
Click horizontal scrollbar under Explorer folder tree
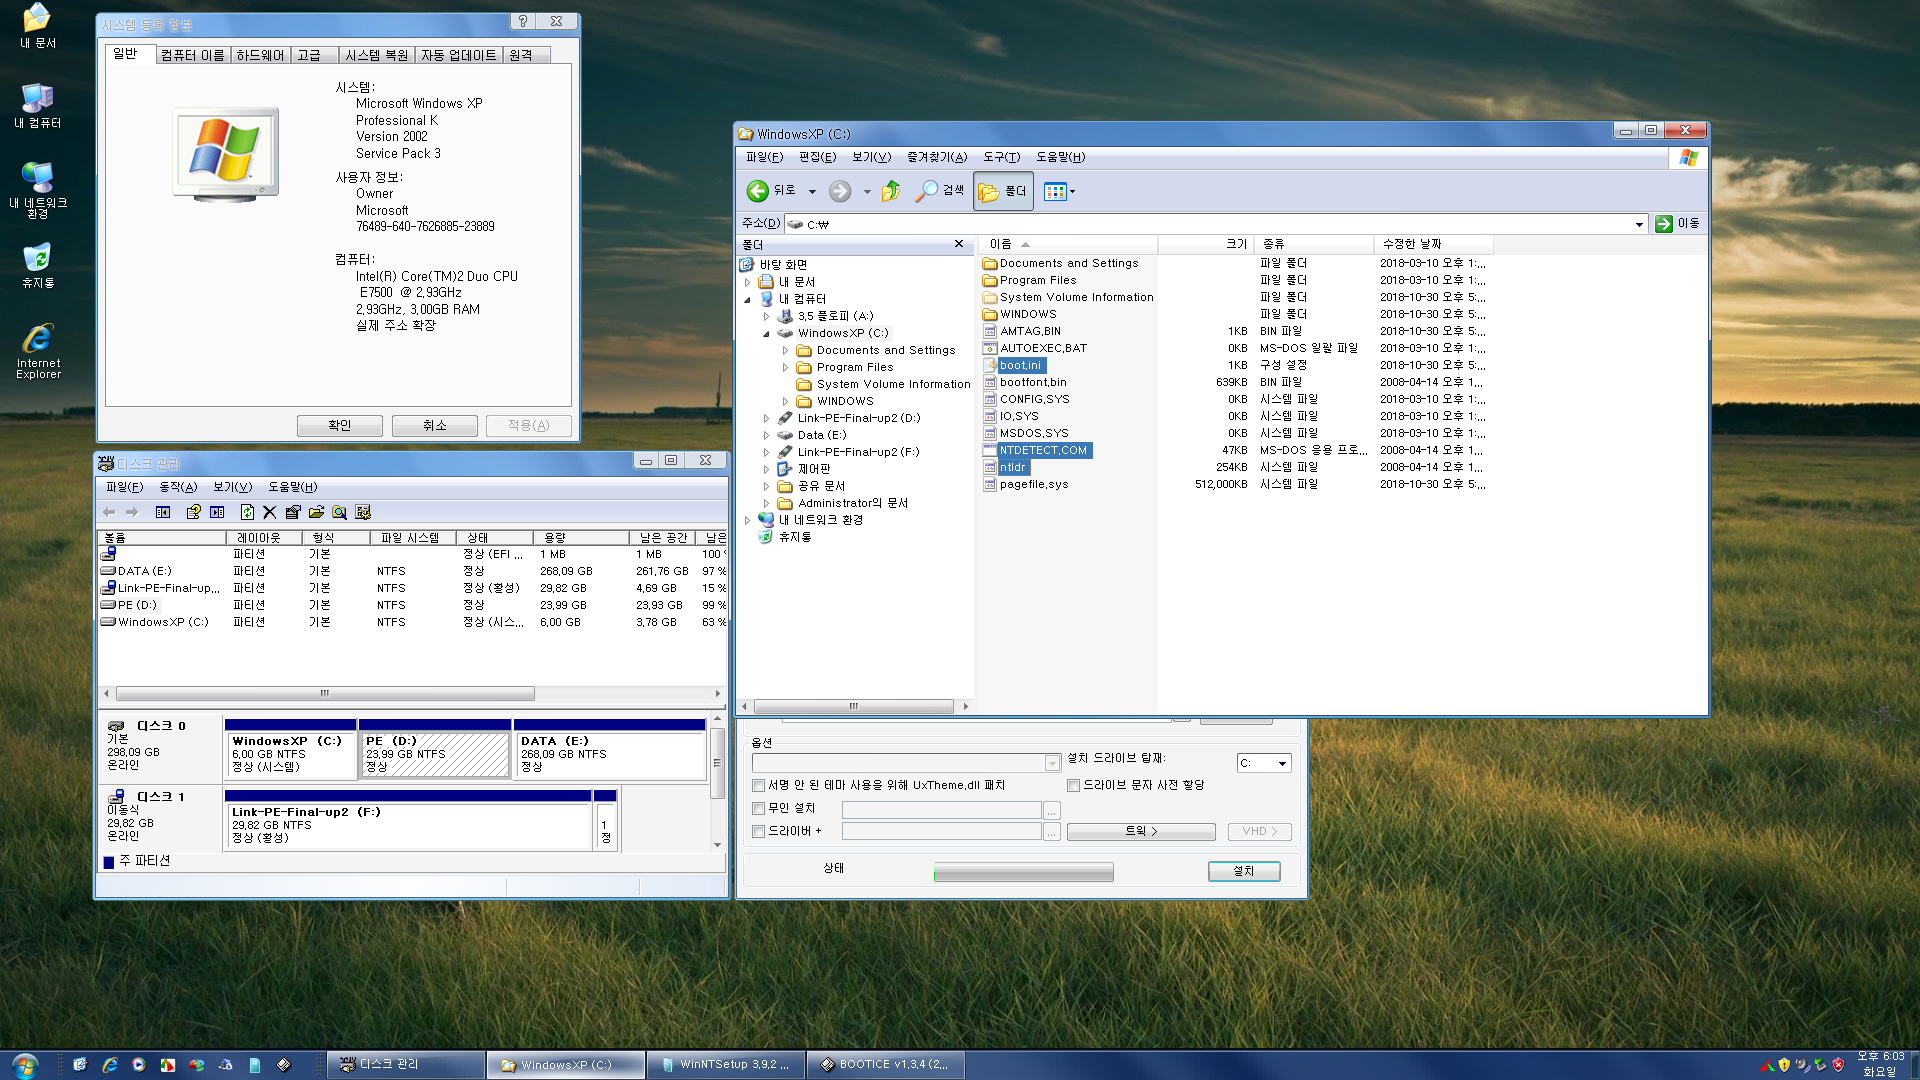click(x=853, y=707)
